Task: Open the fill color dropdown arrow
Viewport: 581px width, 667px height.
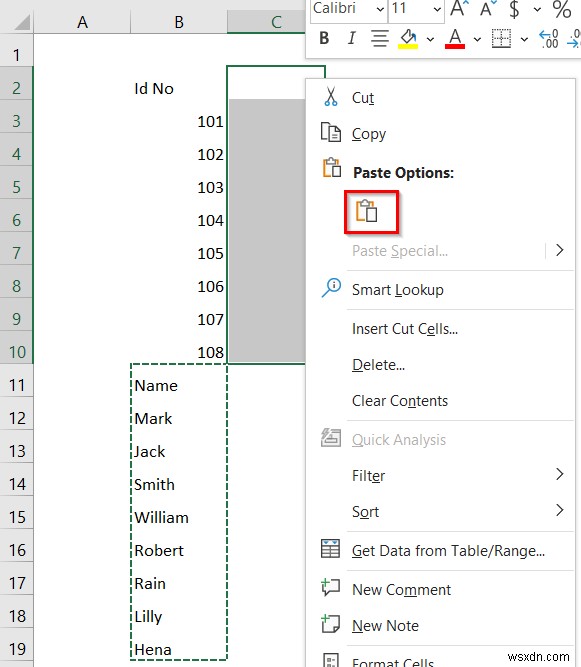Action: pos(430,40)
